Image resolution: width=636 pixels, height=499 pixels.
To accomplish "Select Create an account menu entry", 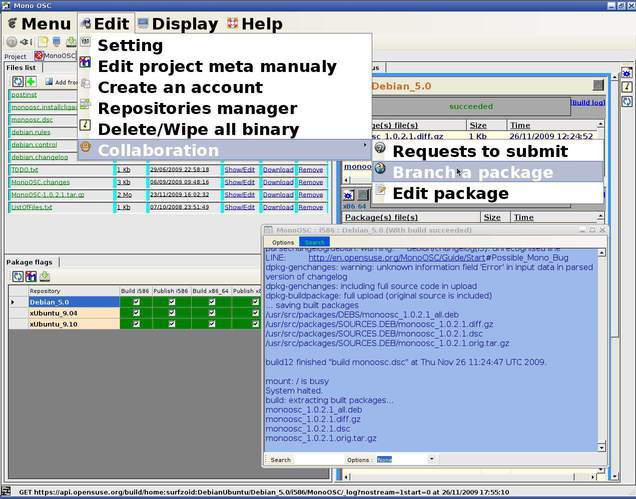I will [x=225, y=87].
